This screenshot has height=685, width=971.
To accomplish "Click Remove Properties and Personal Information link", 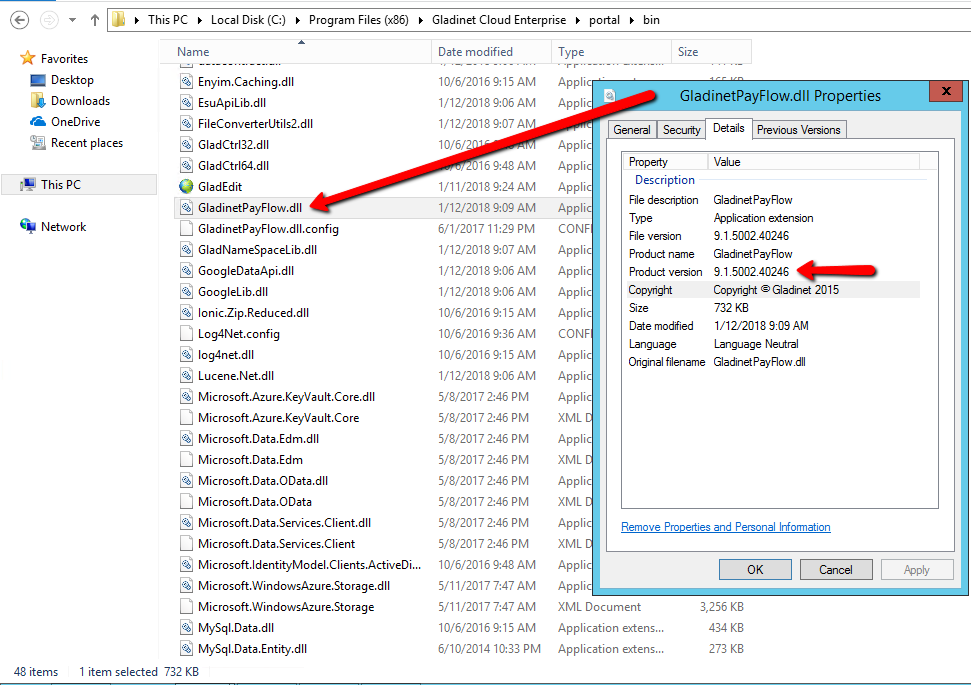I will (x=726, y=527).
